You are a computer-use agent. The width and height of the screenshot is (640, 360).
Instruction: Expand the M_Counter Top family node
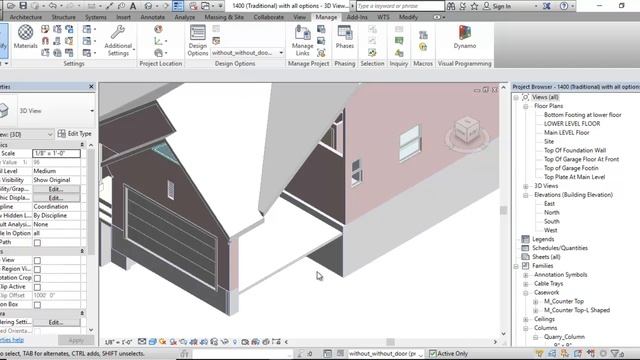(x=536, y=302)
